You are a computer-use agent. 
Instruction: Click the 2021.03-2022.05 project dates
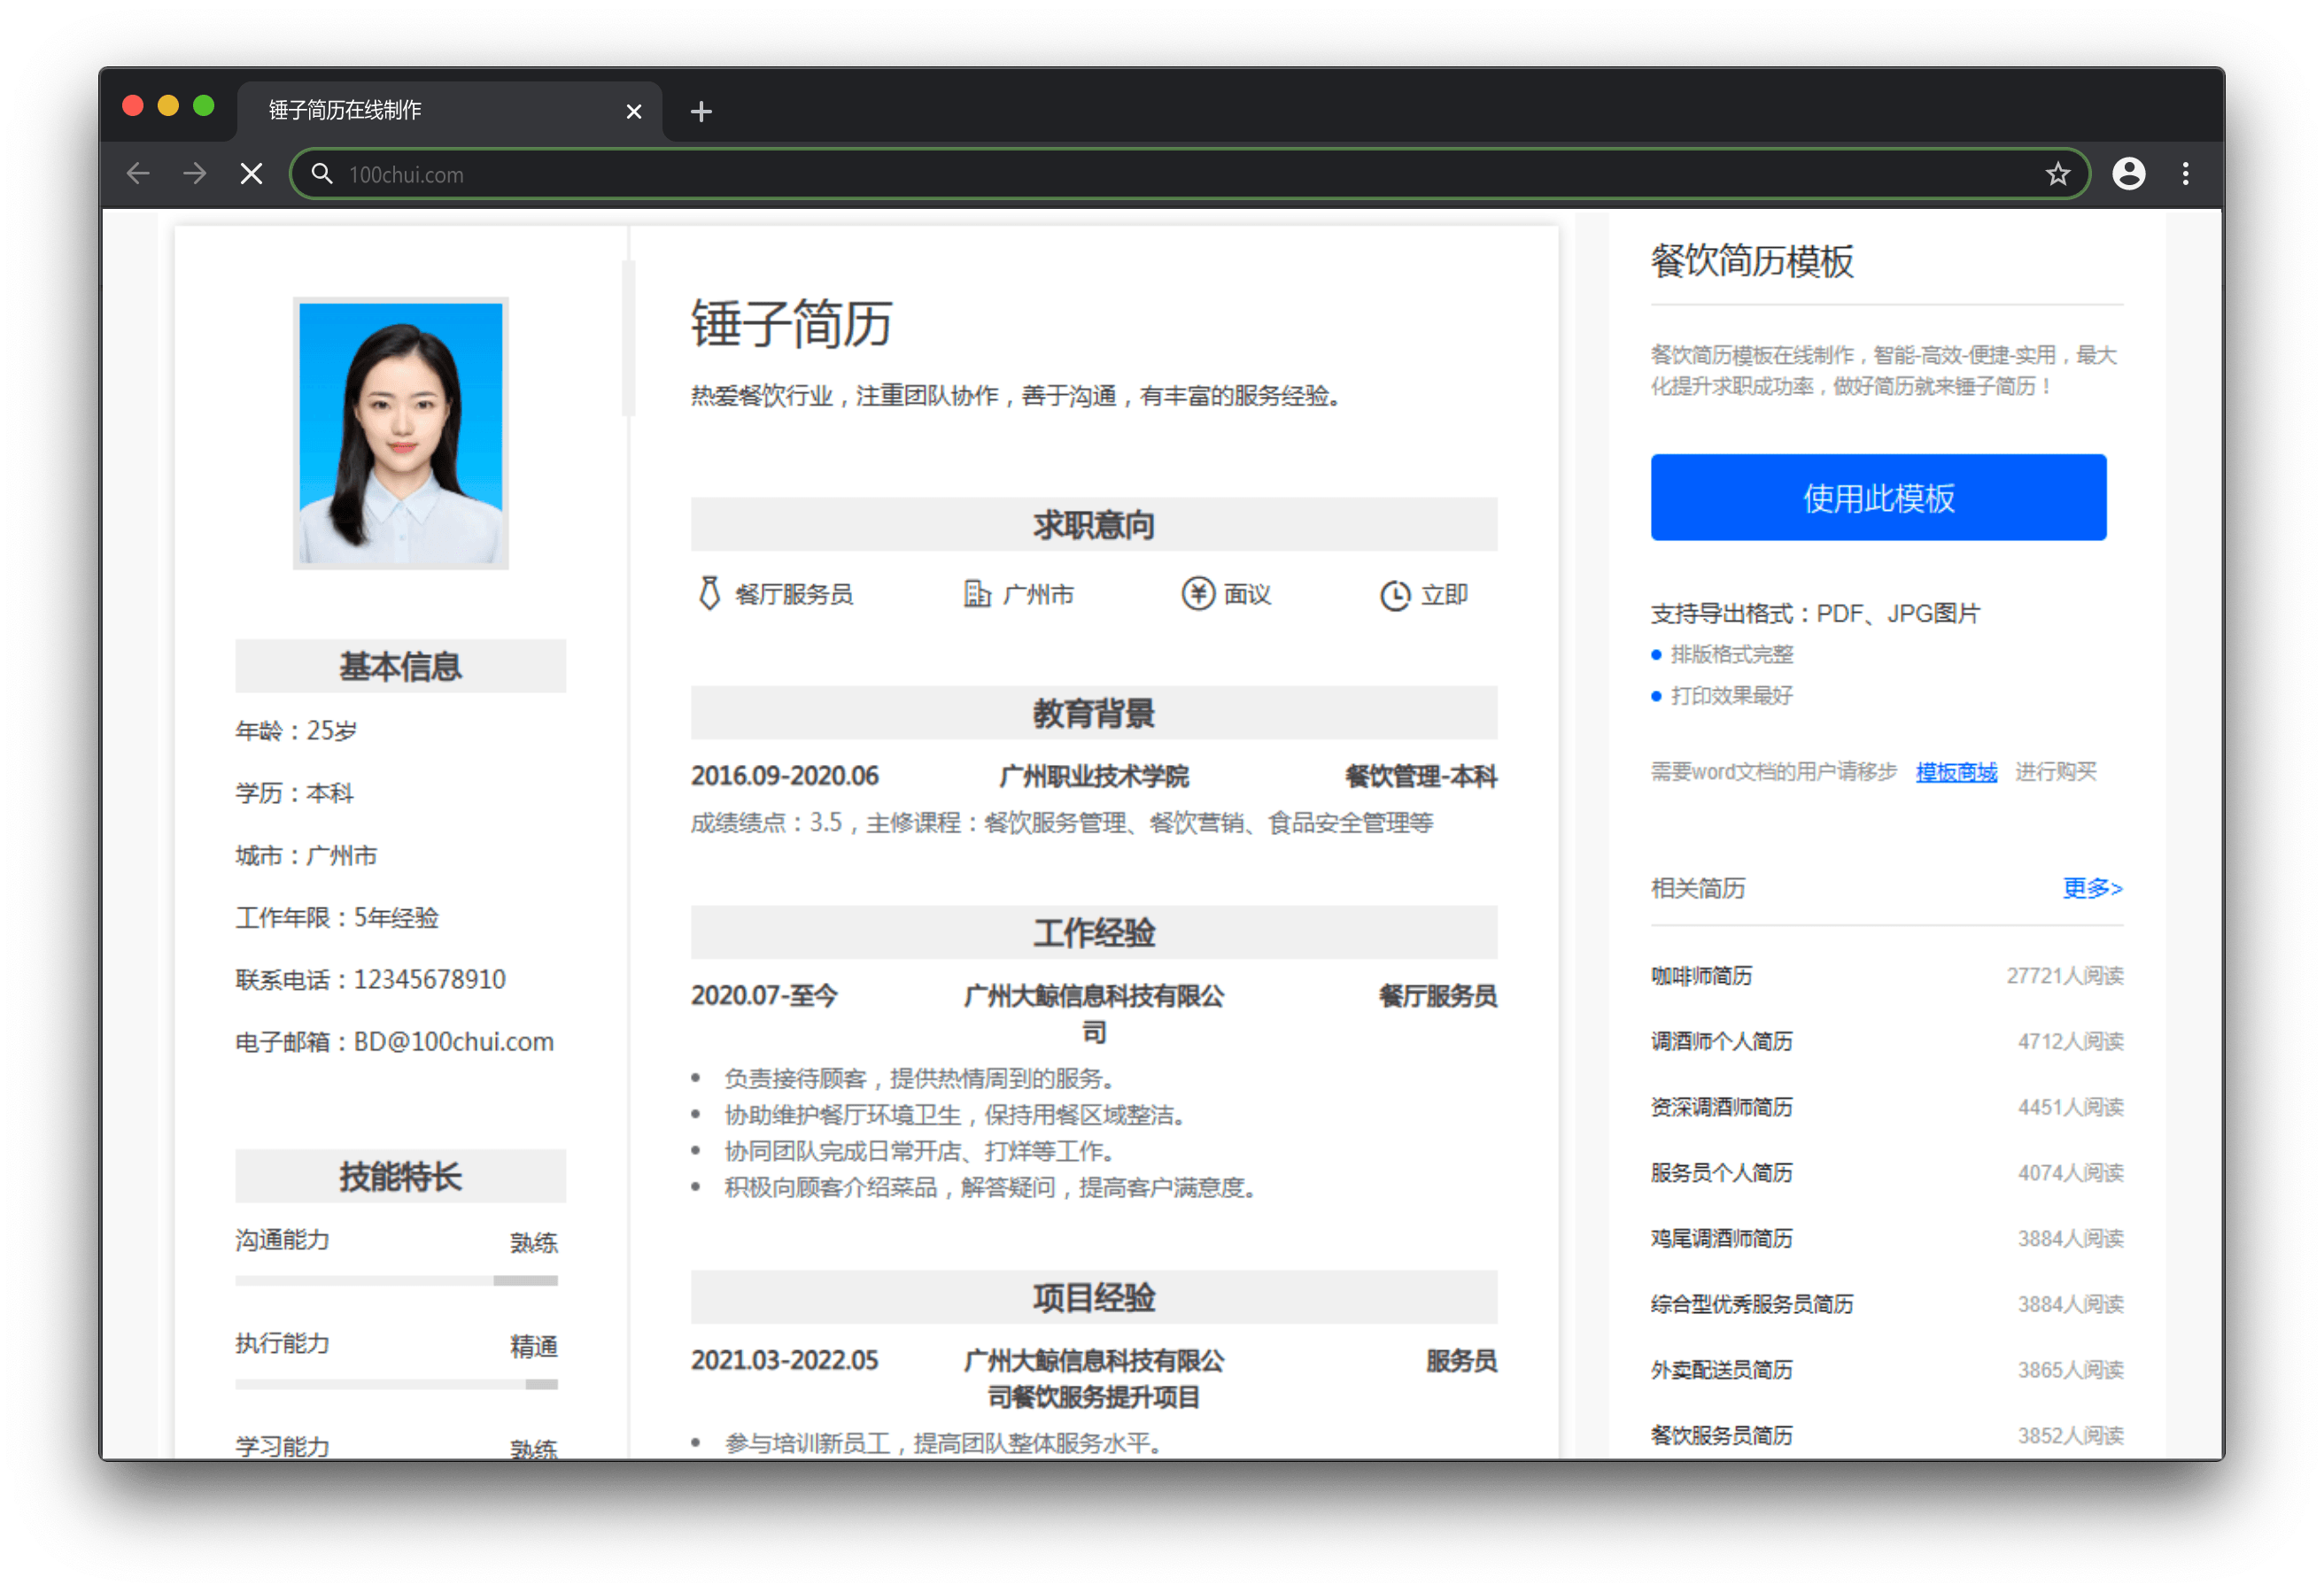[x=784, y=1360]
